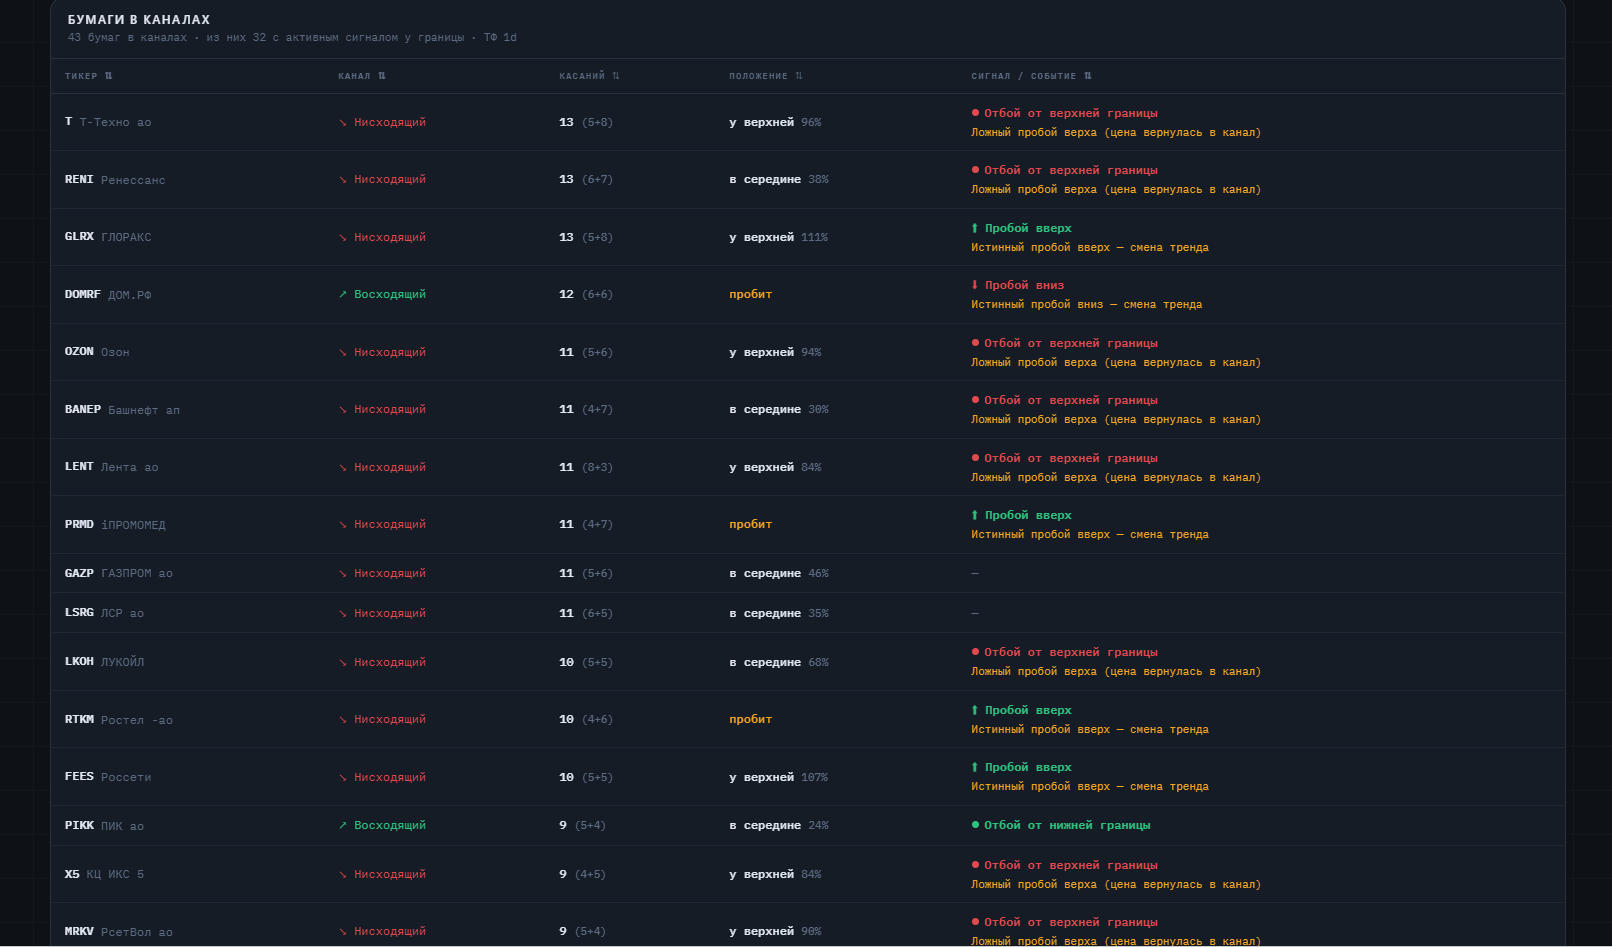Image resolution: width=1612 pixels, height=947 pixels.
Task: Click the LKOH "ЛУКОЙЛ" ticker cell
Action: (104, 662)
